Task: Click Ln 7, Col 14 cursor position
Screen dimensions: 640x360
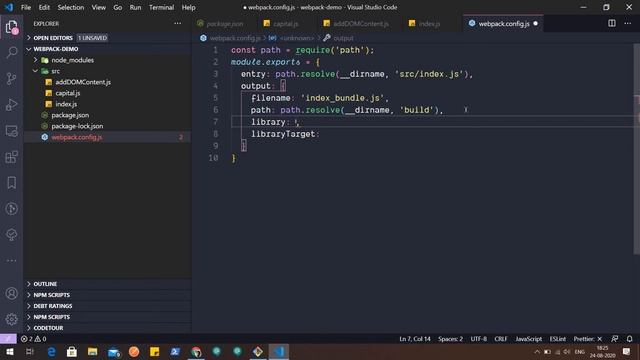Action: coord(414,339)
